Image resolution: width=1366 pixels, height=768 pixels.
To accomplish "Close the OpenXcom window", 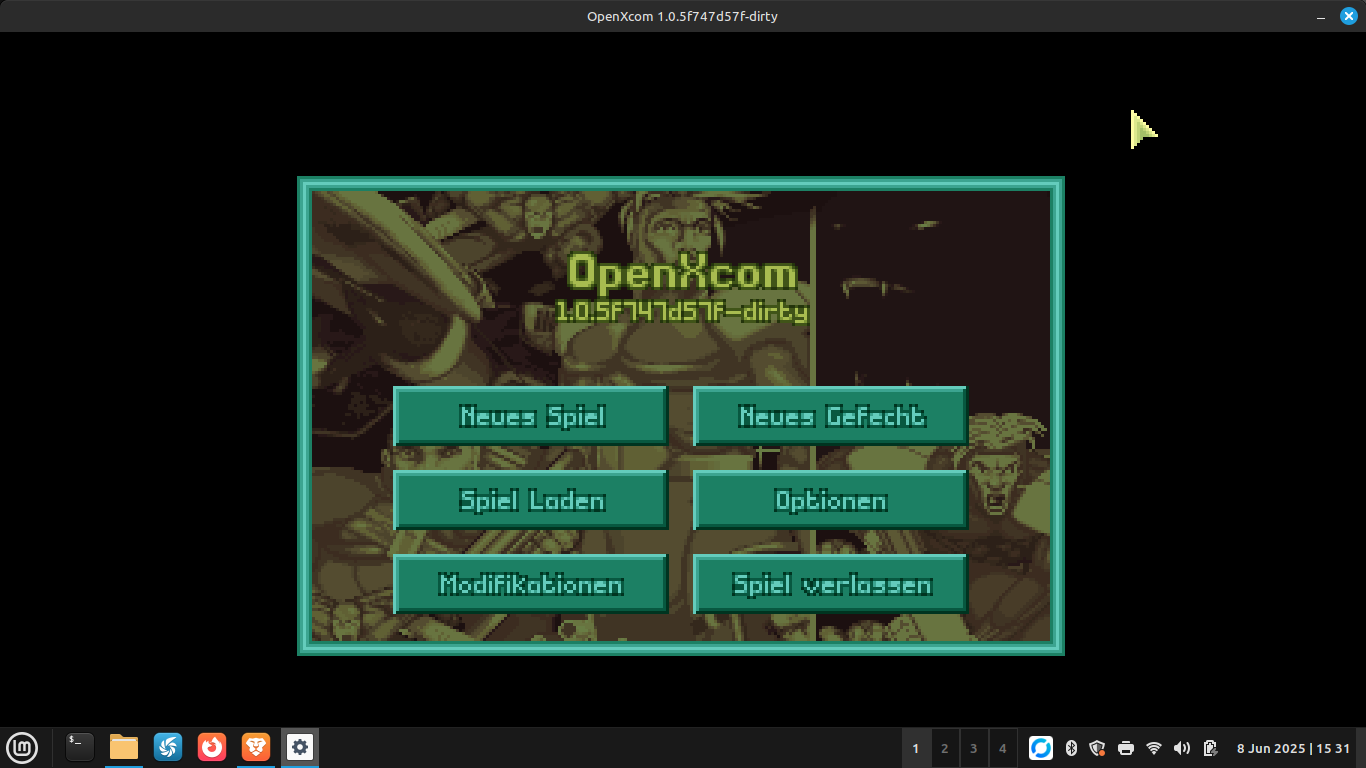I will (x=1348, y=16).
